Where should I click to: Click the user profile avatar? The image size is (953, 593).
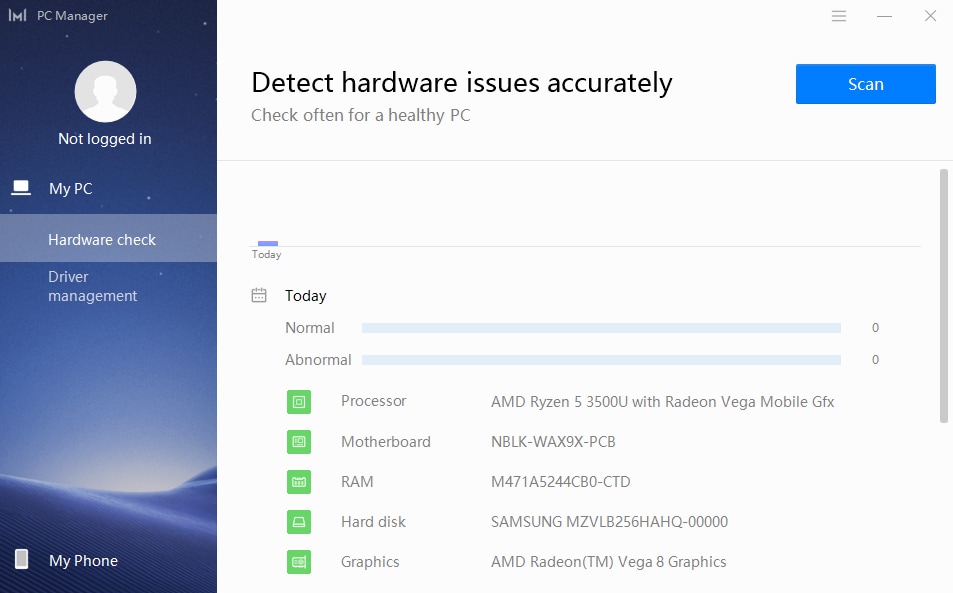pyautogui.click(x=105, y=92)
